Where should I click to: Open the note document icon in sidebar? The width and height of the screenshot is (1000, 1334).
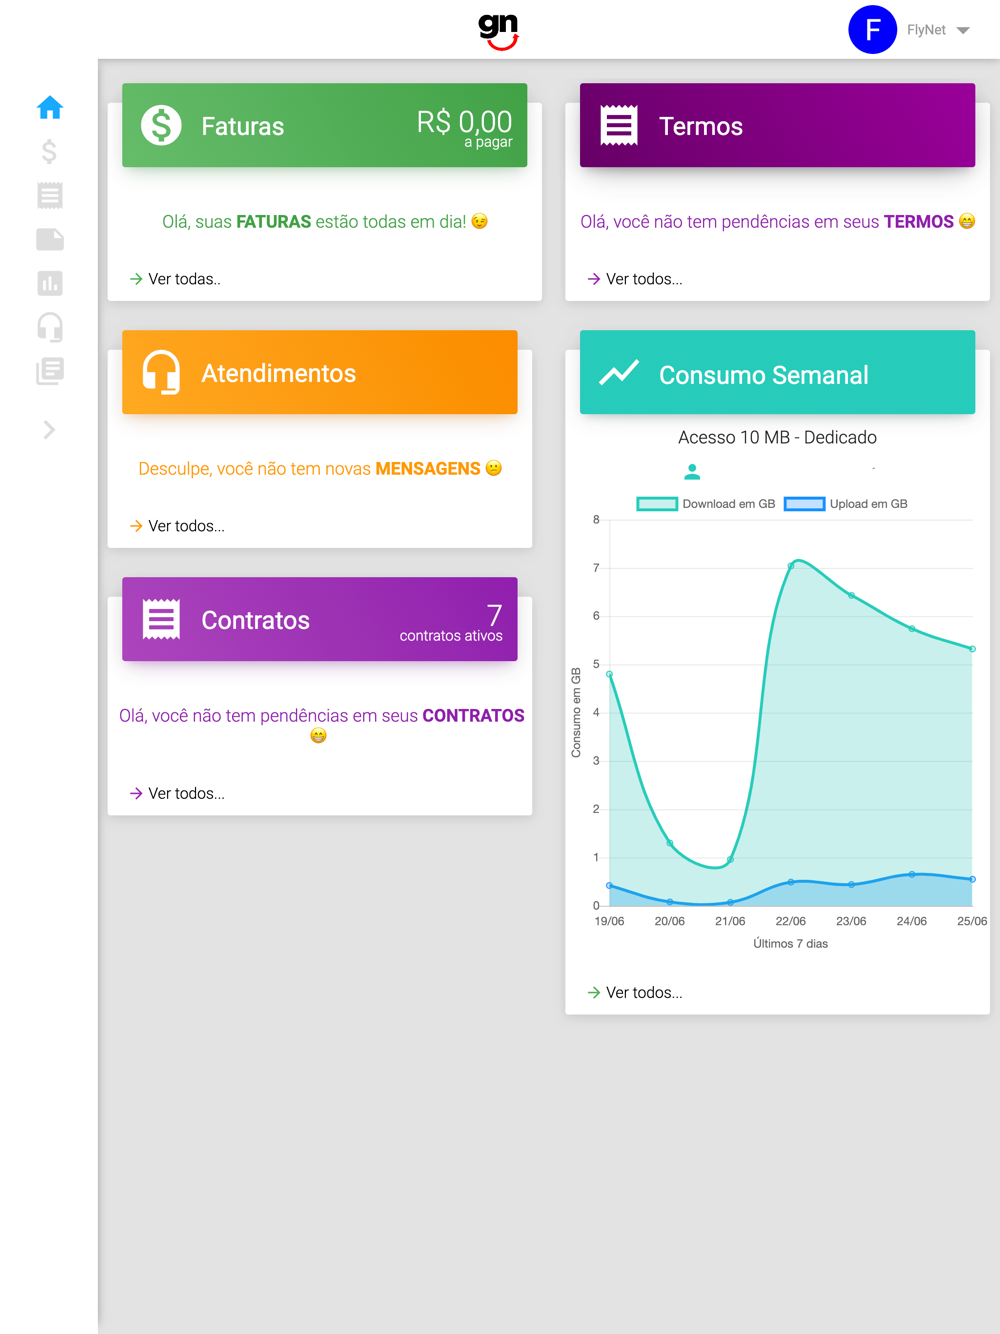click(50, 239)
